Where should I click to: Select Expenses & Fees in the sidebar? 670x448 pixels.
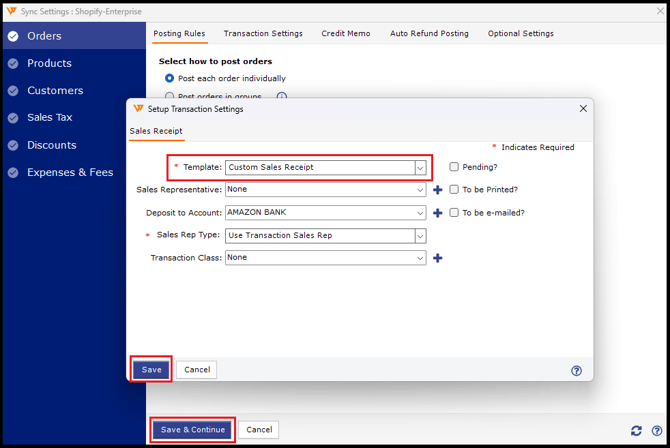pos(70,172)
